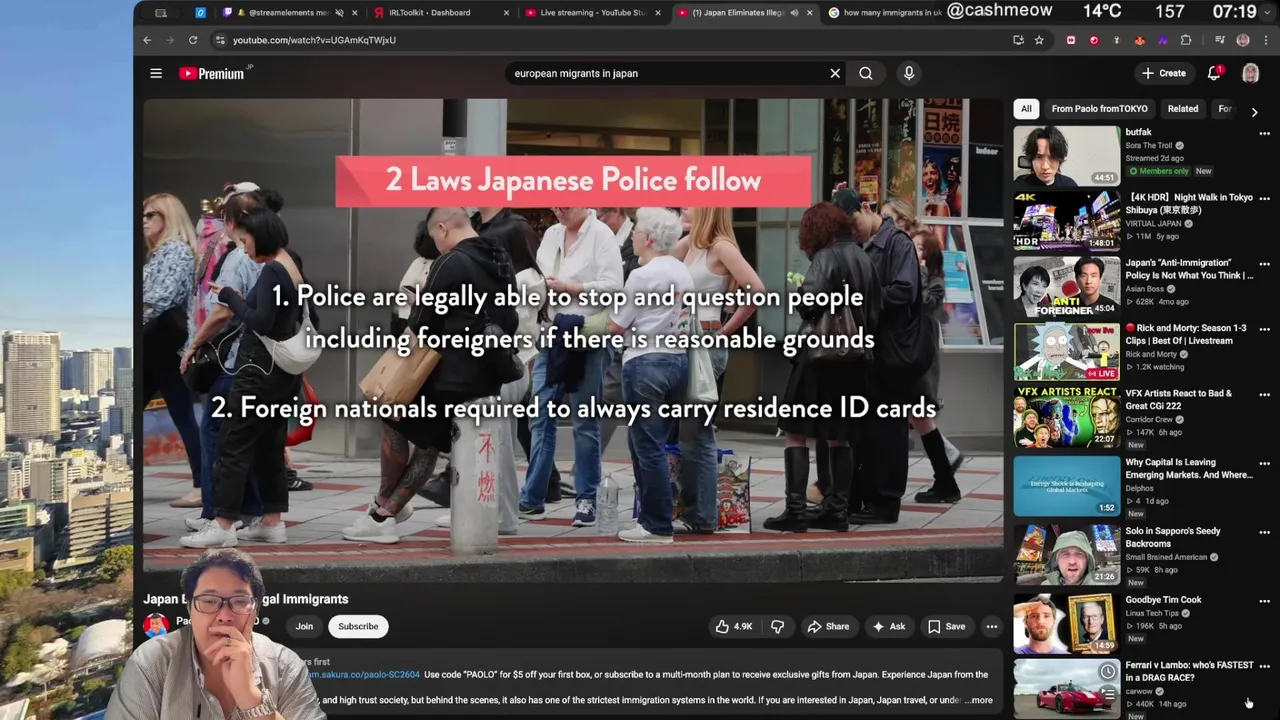
Task: Click the Create button
Action: coord(1164,73)
